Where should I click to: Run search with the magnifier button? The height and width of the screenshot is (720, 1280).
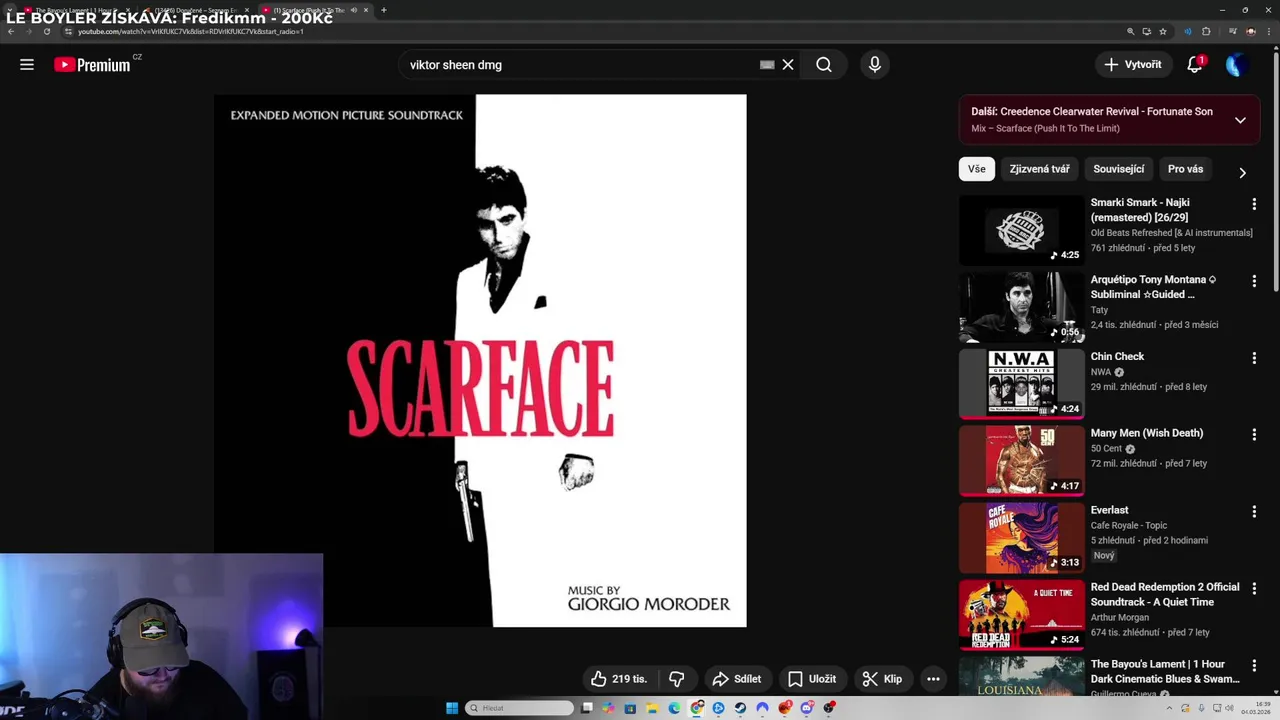click(823, 64)
